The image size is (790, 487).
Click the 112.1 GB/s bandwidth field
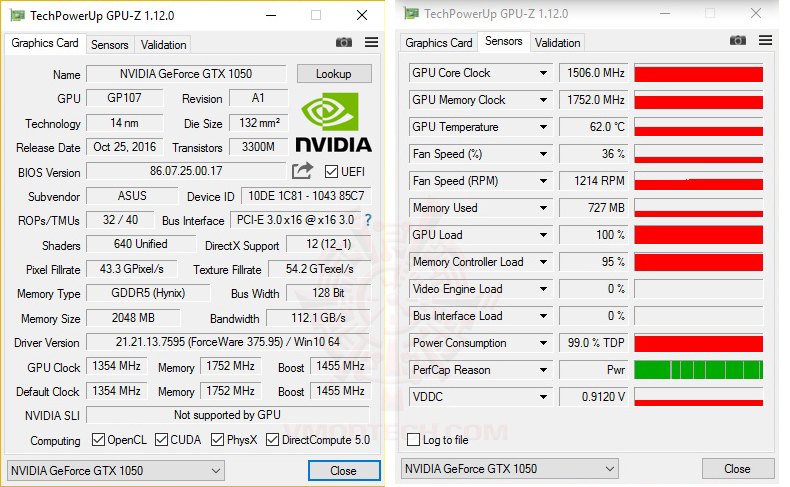(x=318, y=318)
